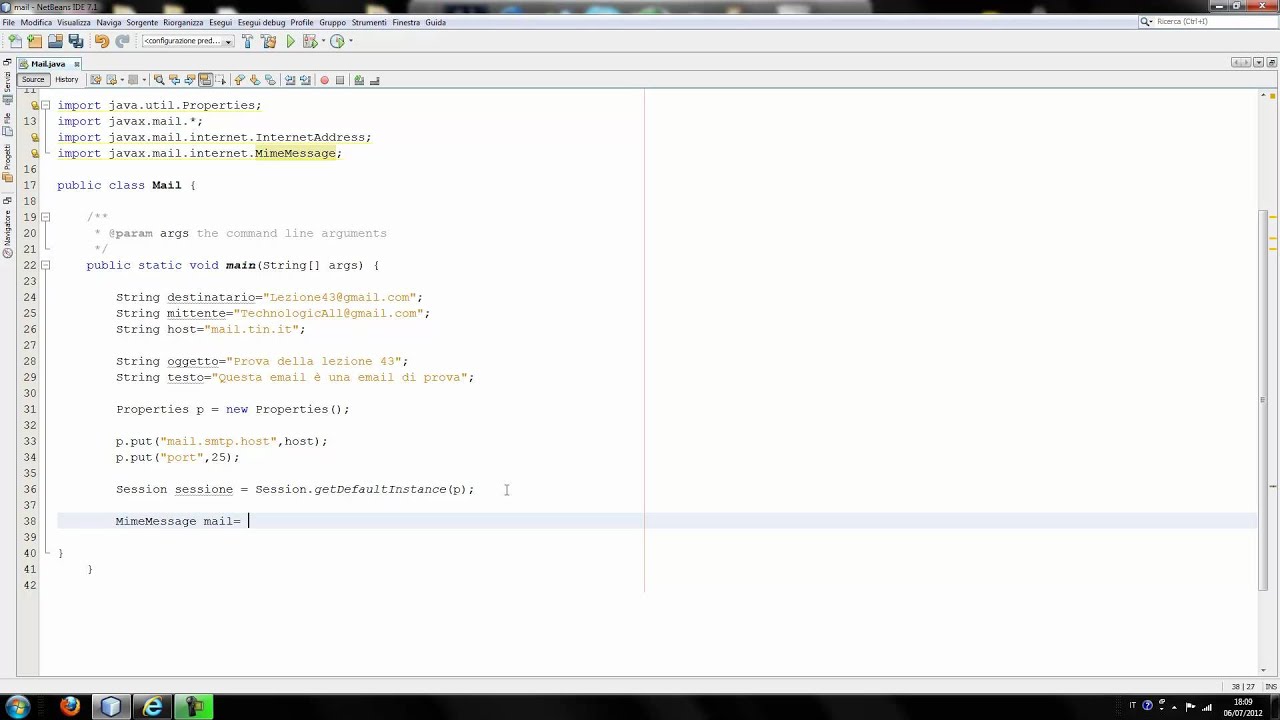The width and height of the screenshot is (1280, 720).
Task: Switch to the Source view
Action: 33,80
